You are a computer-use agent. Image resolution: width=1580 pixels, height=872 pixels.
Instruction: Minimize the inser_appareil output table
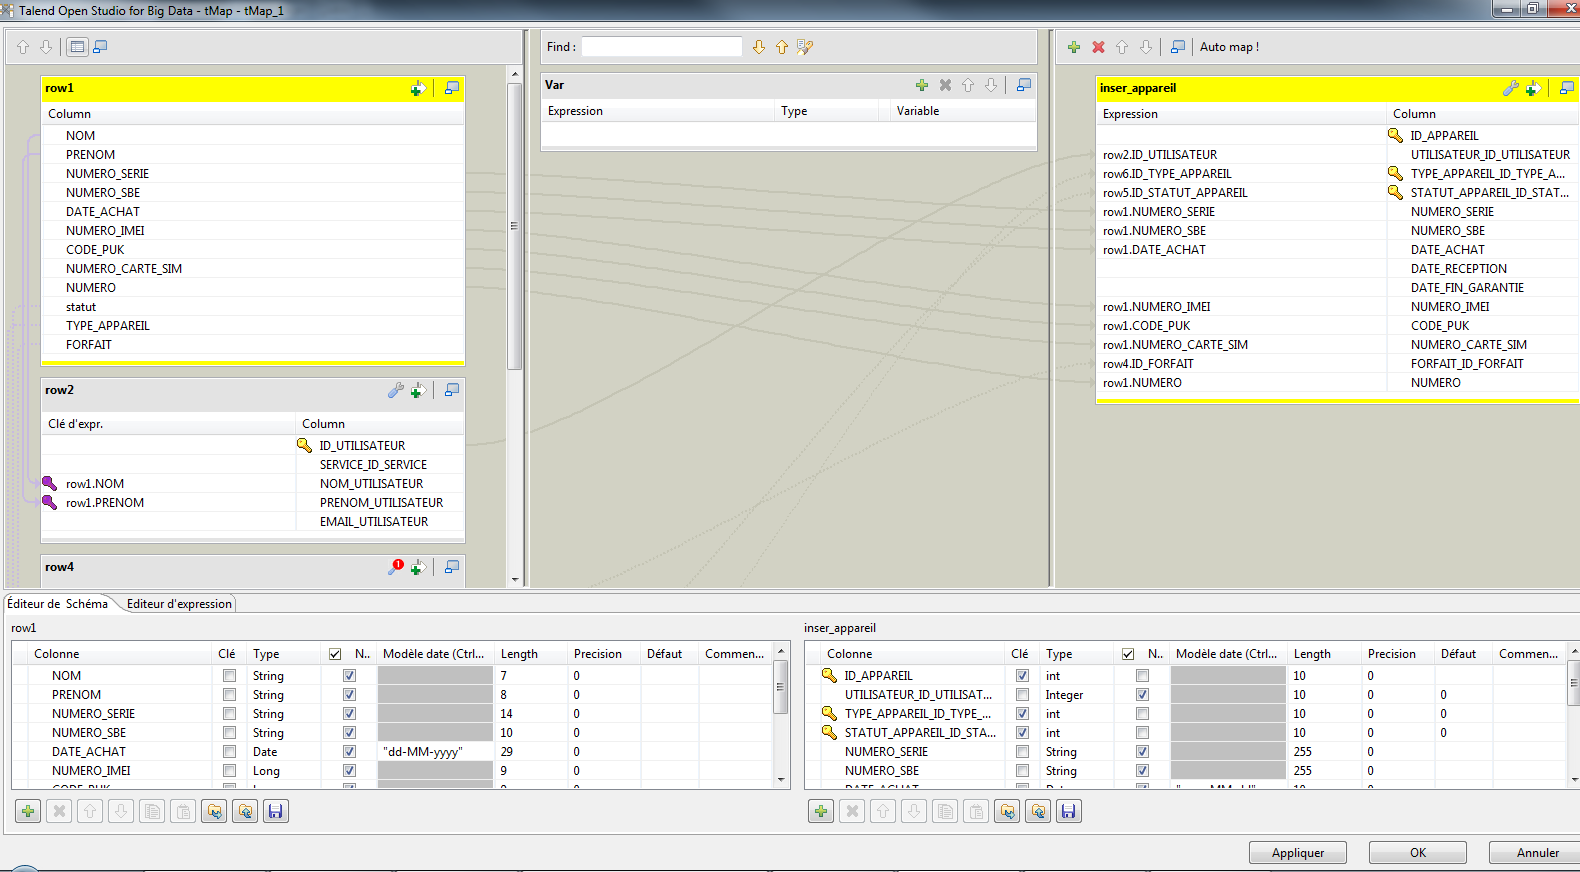pos(1567,88)
